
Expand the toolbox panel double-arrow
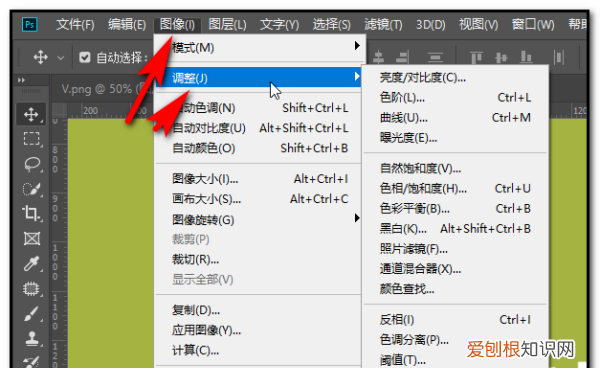(x=21, y=80)
